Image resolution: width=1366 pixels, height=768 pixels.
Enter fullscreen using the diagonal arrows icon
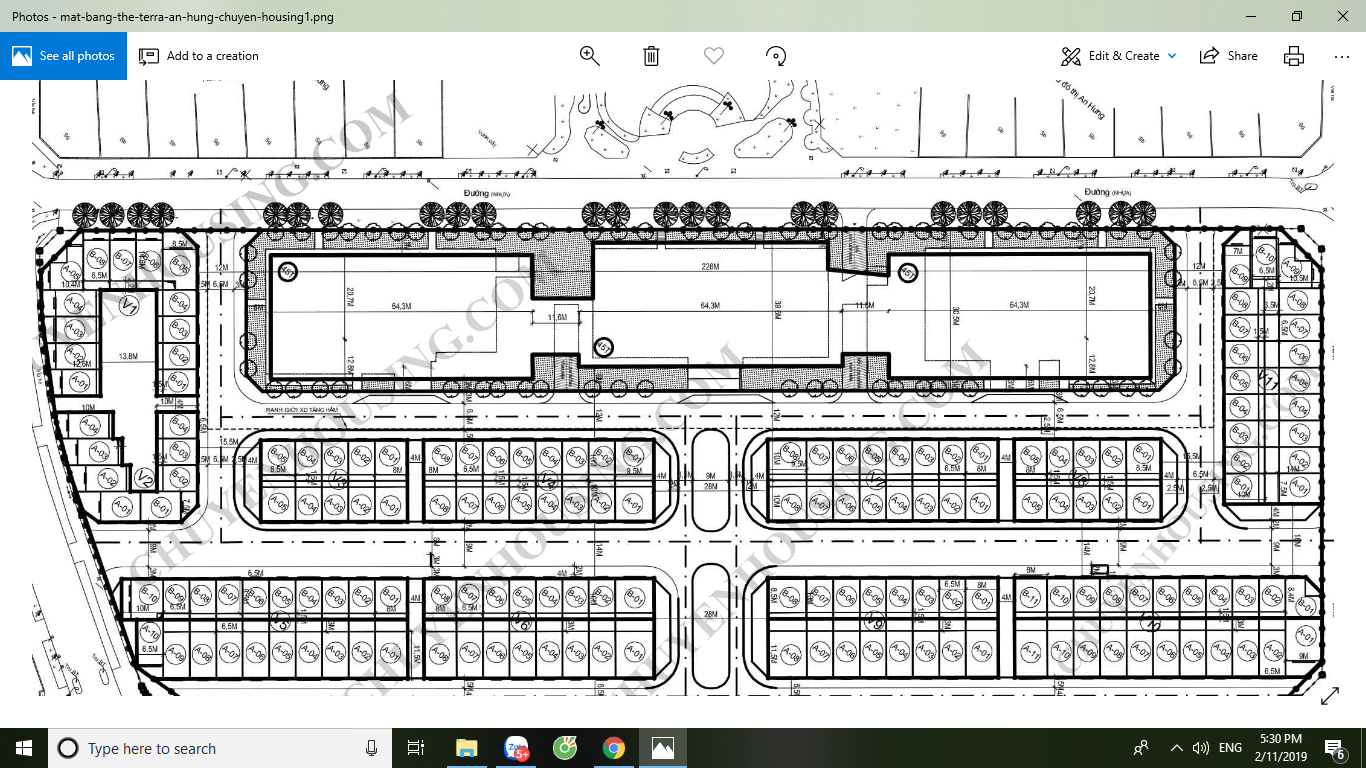(1330, 696)
